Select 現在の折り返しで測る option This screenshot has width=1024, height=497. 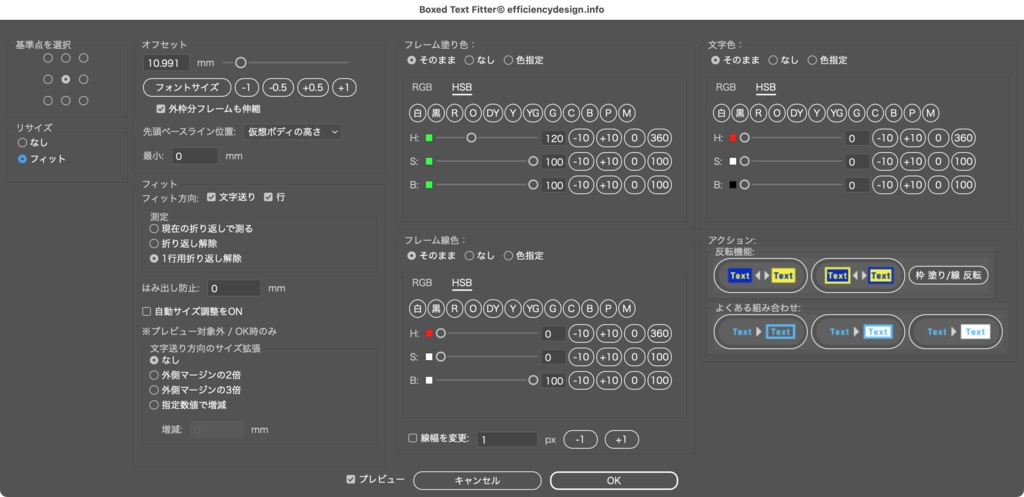coord(201,229)
